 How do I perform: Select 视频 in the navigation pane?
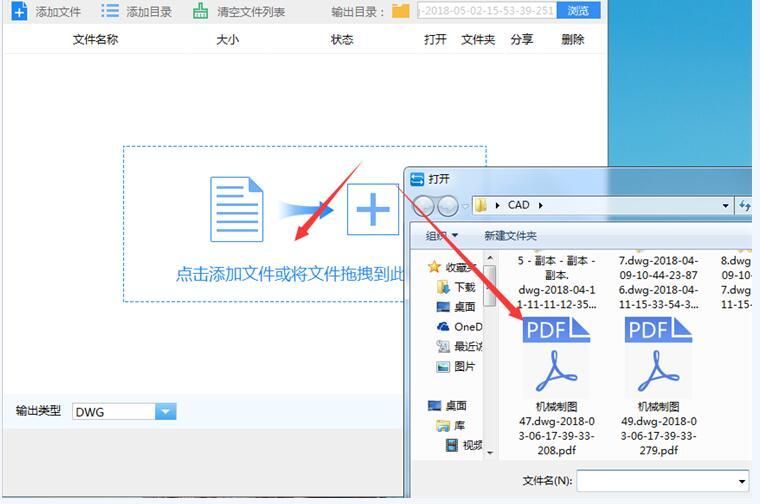pyautogui.click(x=464, y=445)
